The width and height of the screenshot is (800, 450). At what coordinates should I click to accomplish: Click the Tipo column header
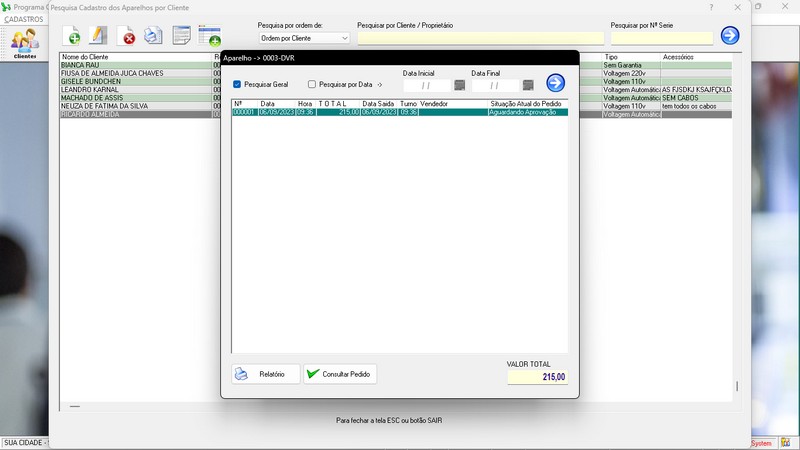(632, 57)
